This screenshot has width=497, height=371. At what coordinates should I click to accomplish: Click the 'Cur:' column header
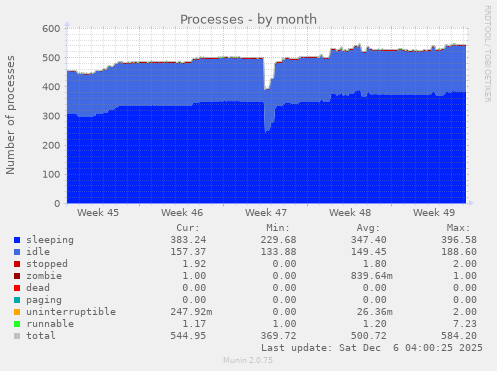pyautogui.click(x=188, y=228)
